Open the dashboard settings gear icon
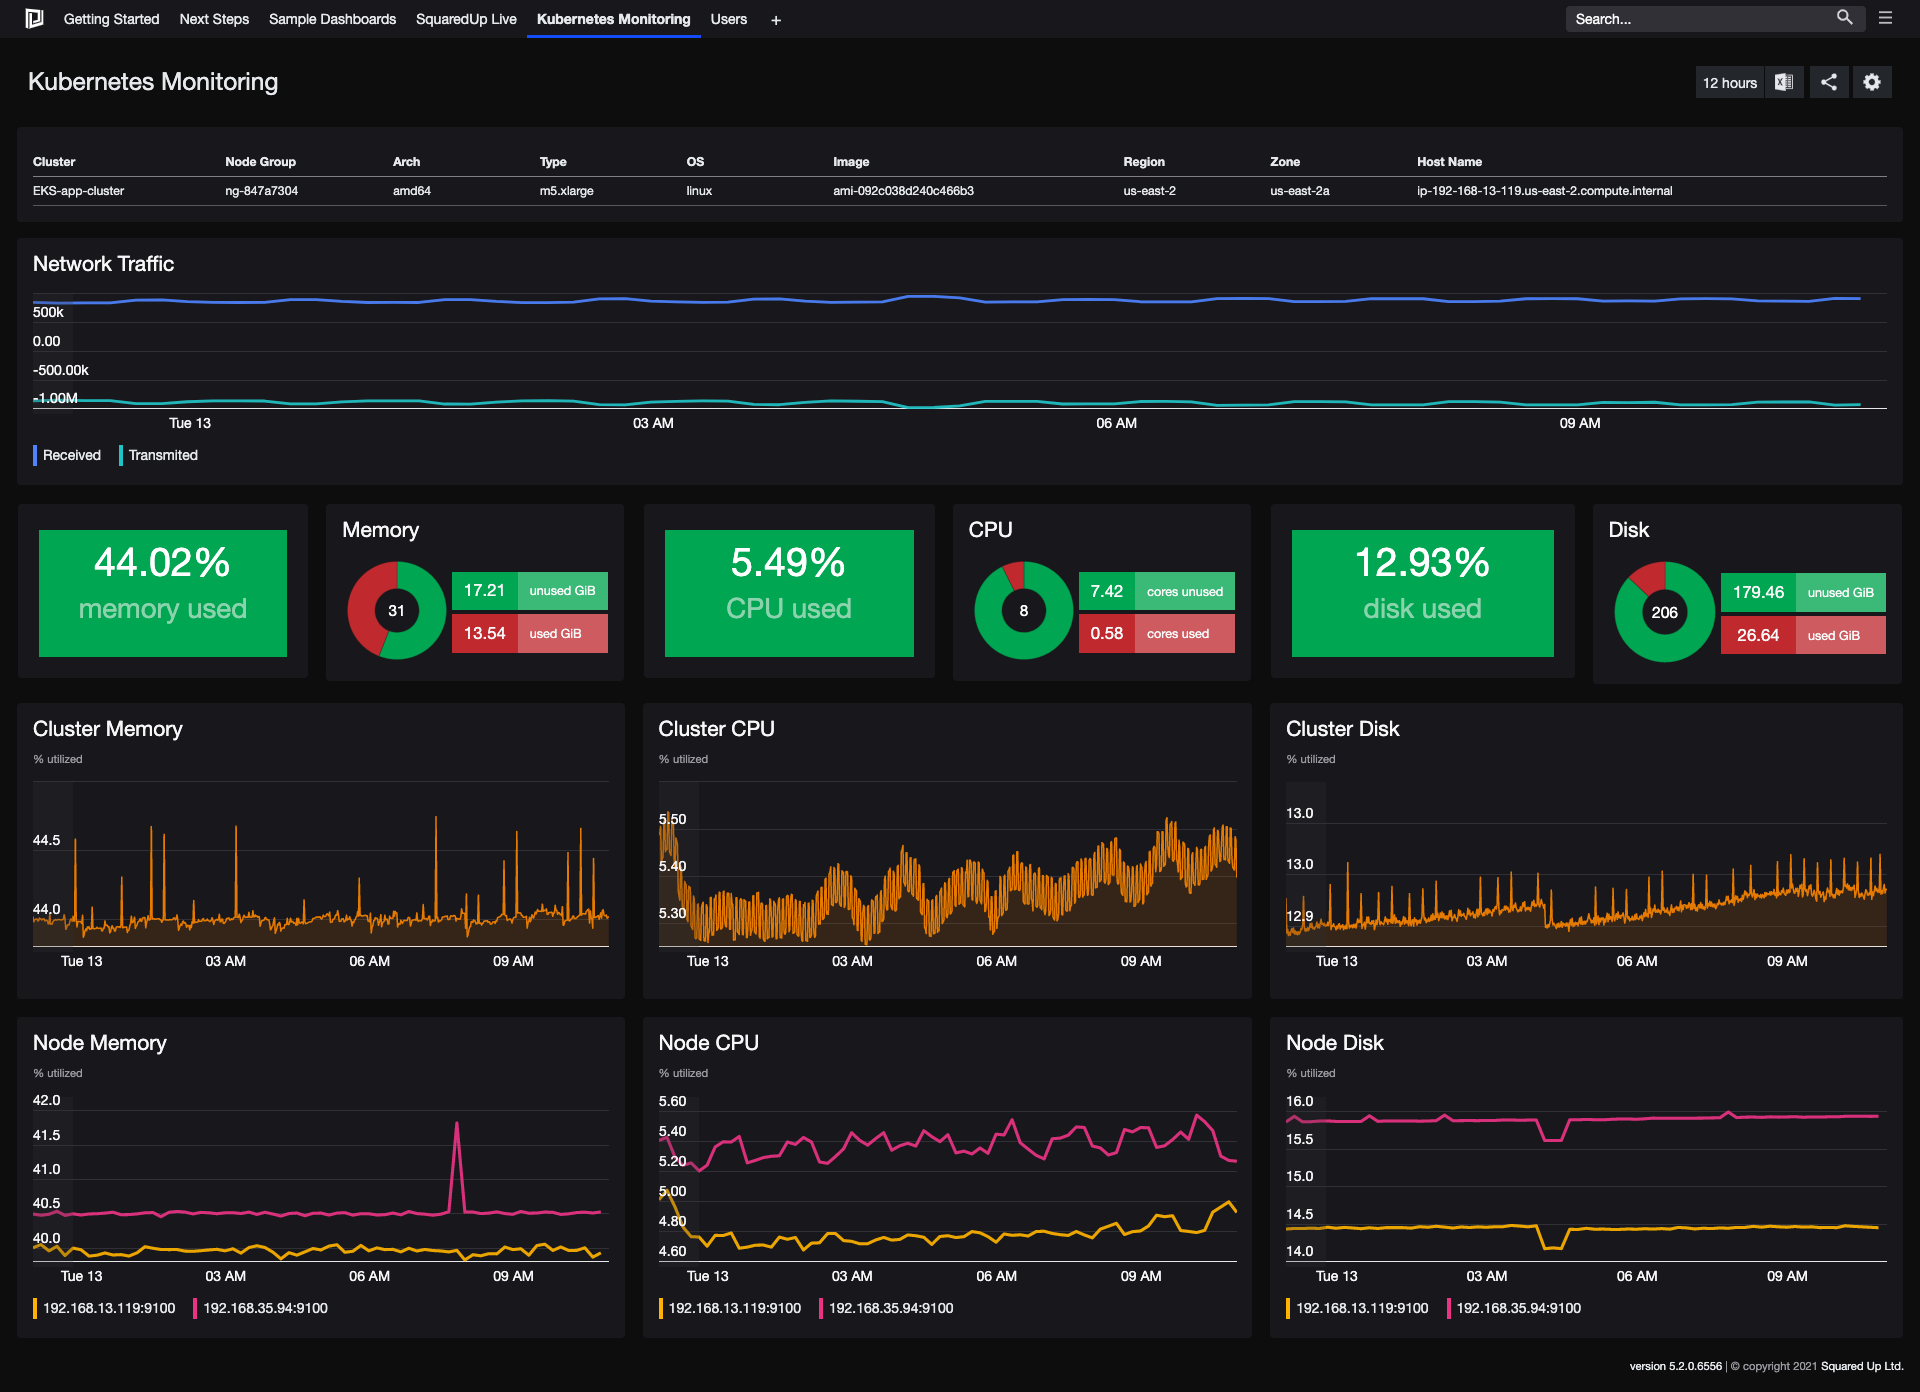 [1872, 82]
